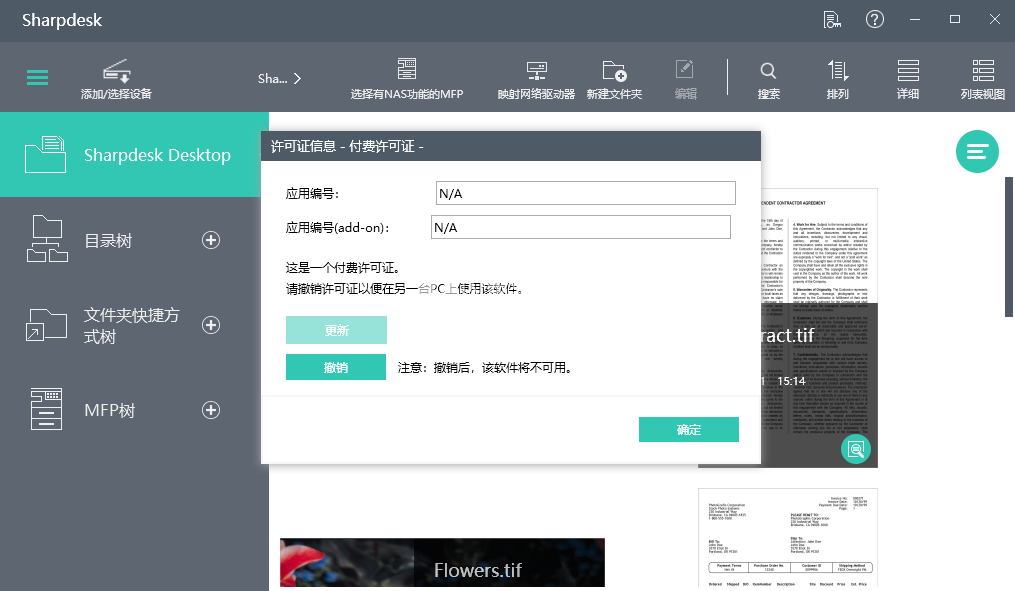This screenshot has width=1015, height=591.
Task: Select the invoice document thumbnail
Action: pyautogui.click(x=788, y=538)
